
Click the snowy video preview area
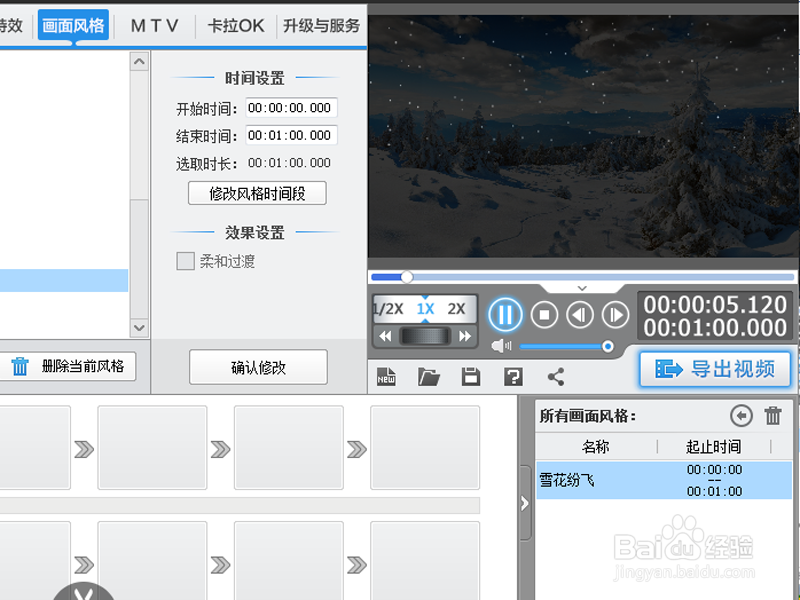point(582,136)
